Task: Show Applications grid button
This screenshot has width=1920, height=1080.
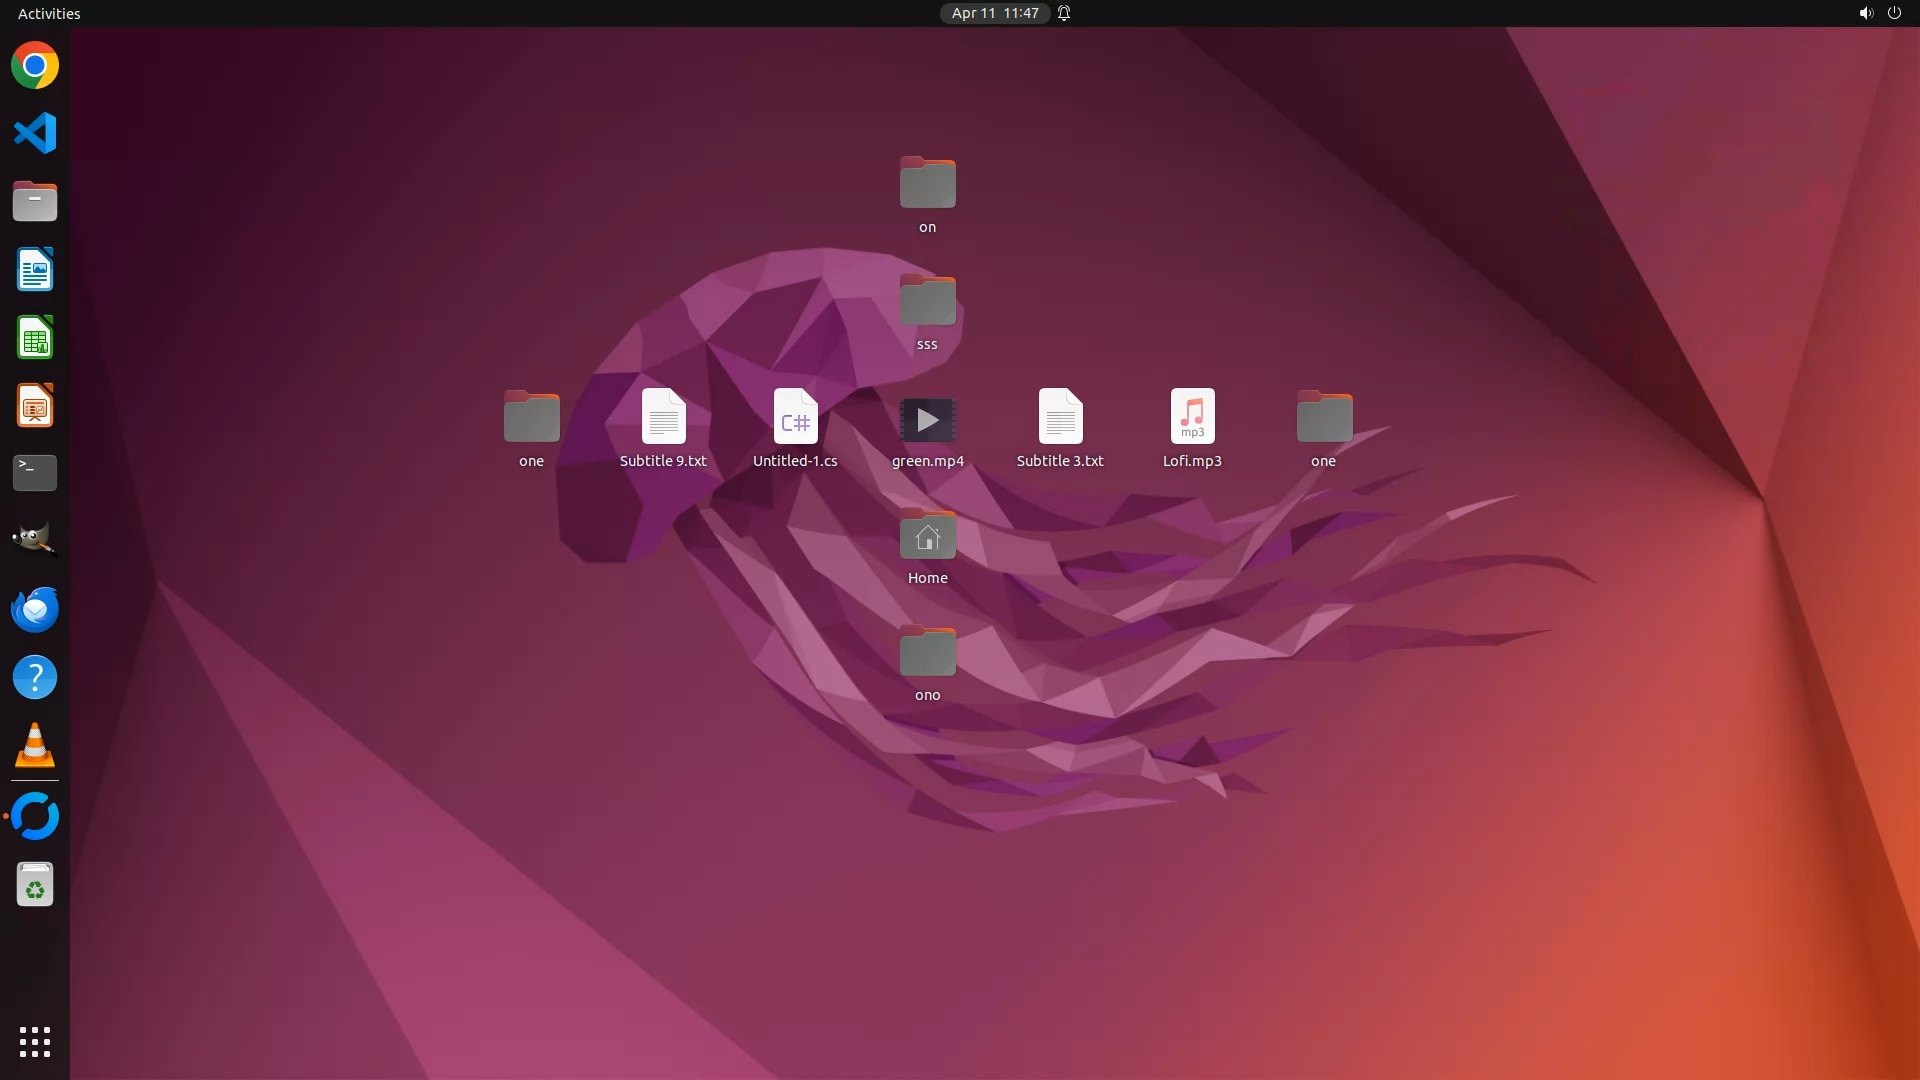Action: tap(35, 1041)
